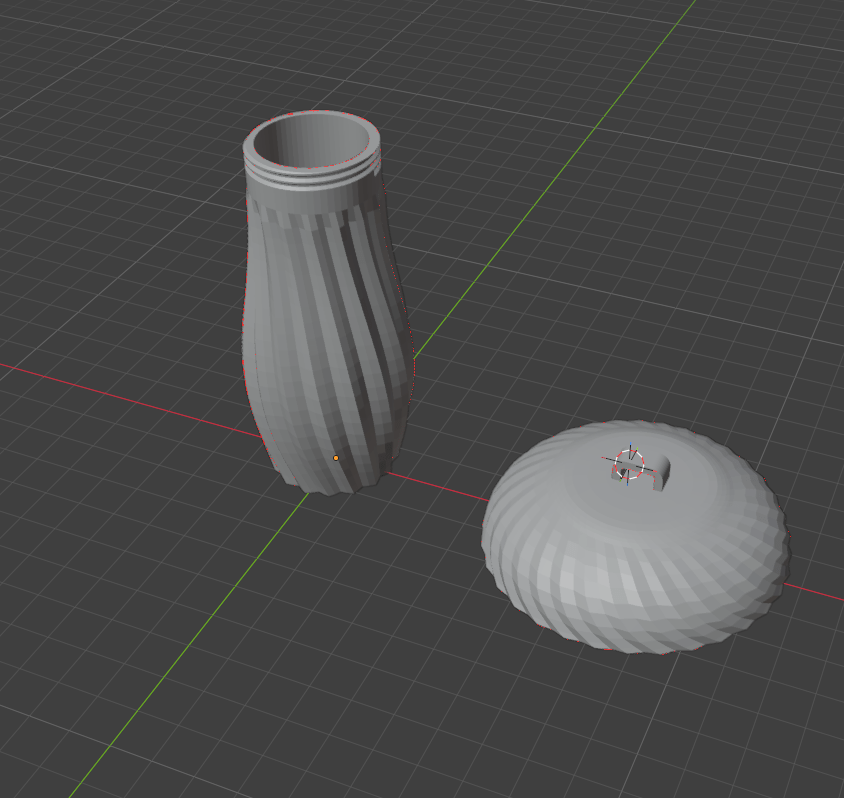844x798 pixels.
Task: Click inside the vase's open mouth
Action: click(312, 141)
